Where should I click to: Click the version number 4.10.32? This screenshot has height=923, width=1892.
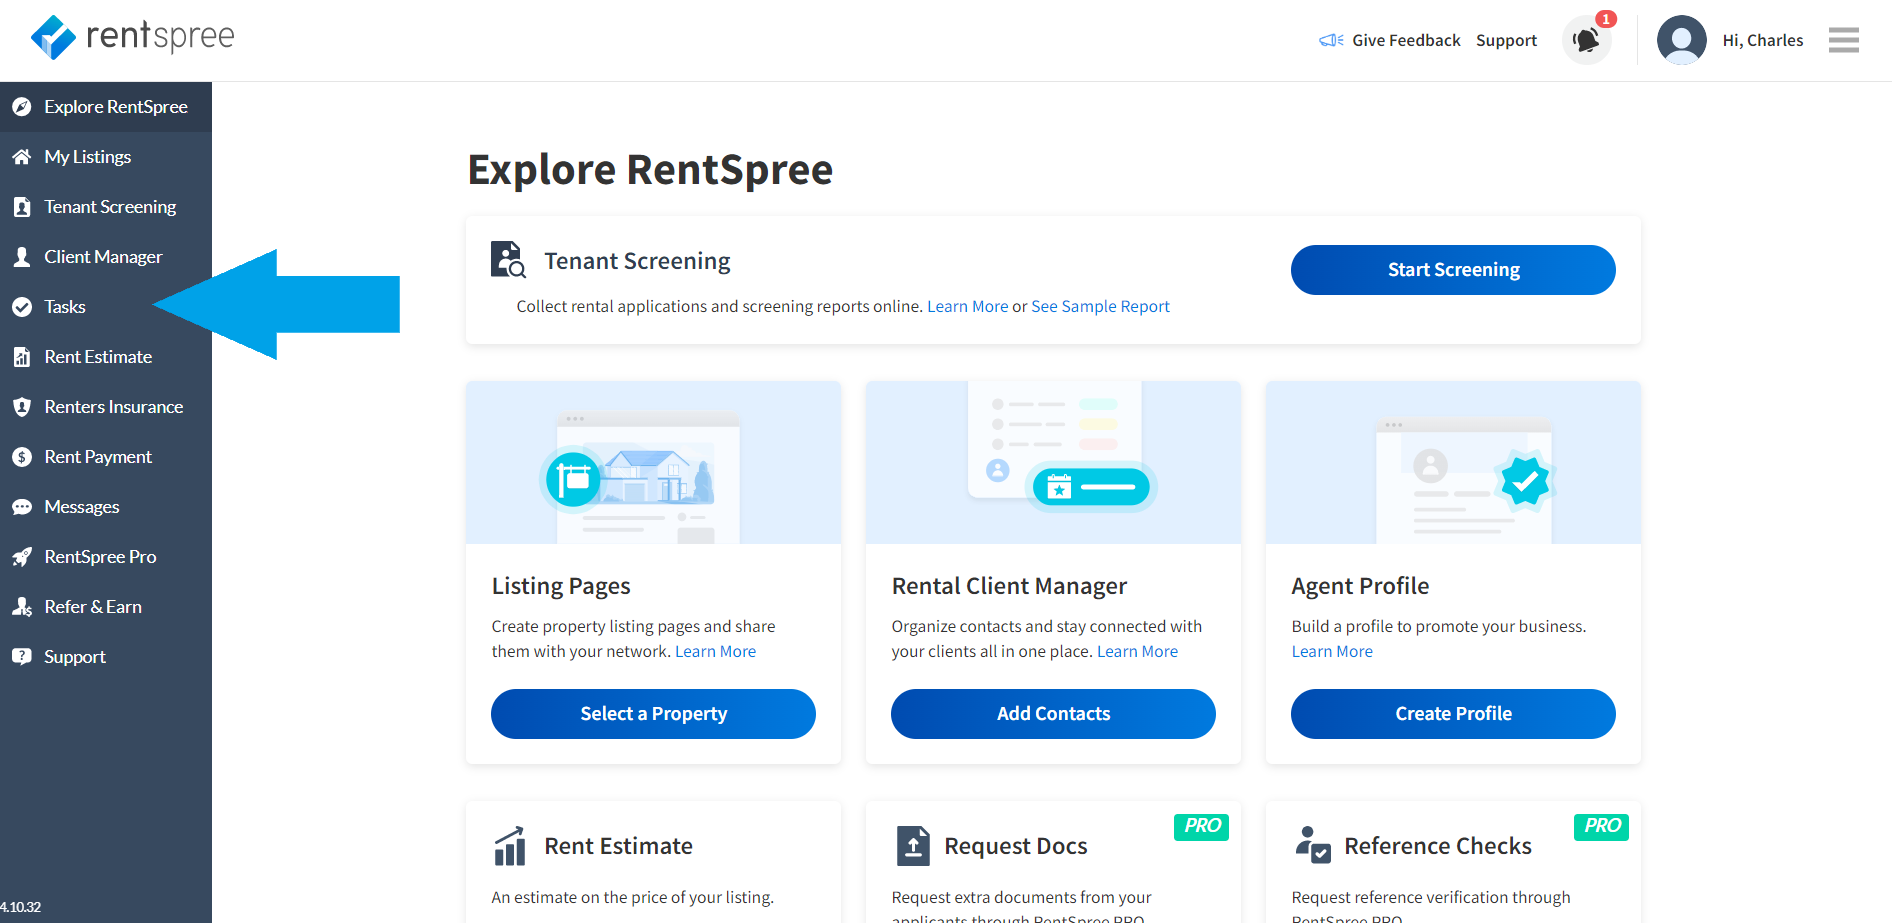20,907
